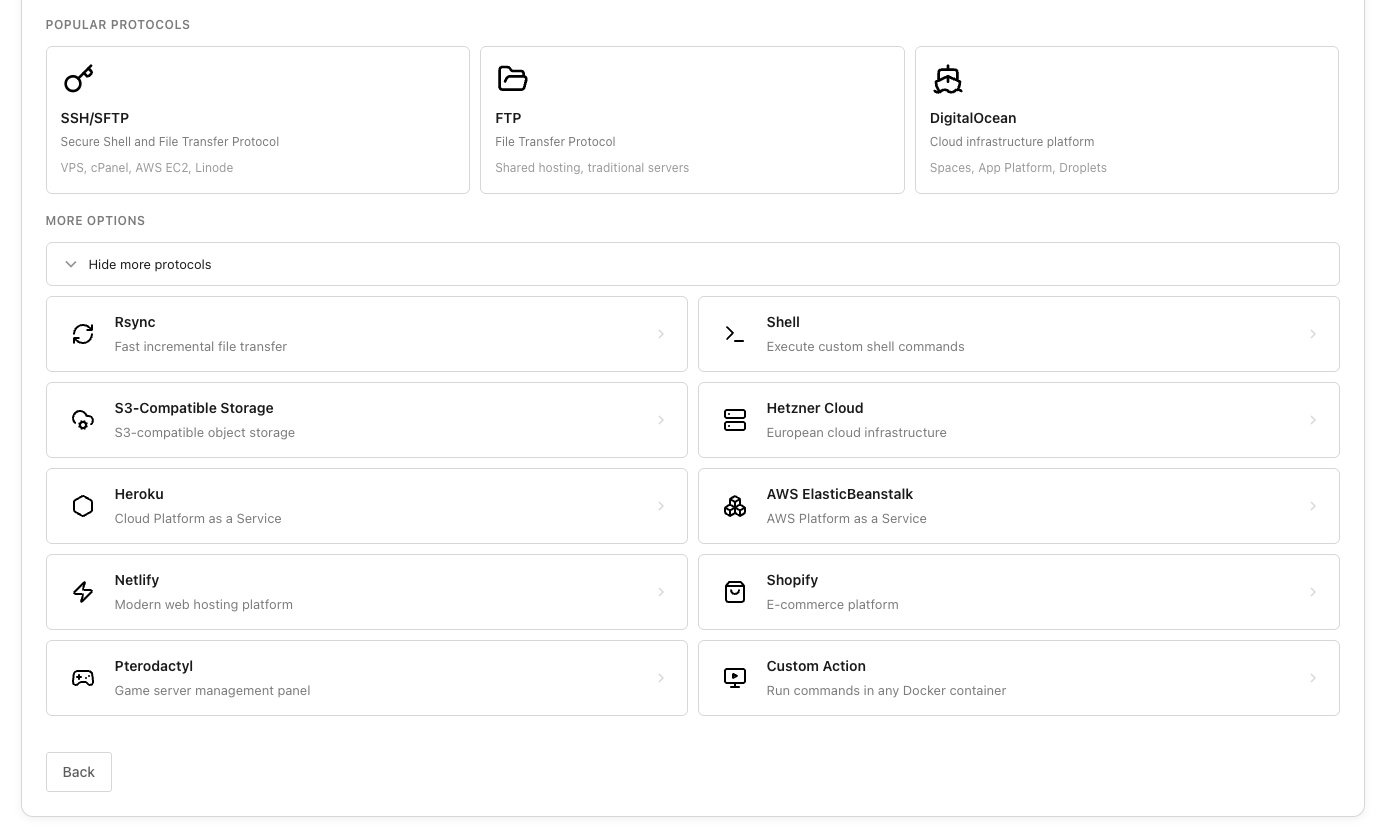Click the Netlify lightning icon
Viewport: 1400px width, 835px height.
coord(83,591)
